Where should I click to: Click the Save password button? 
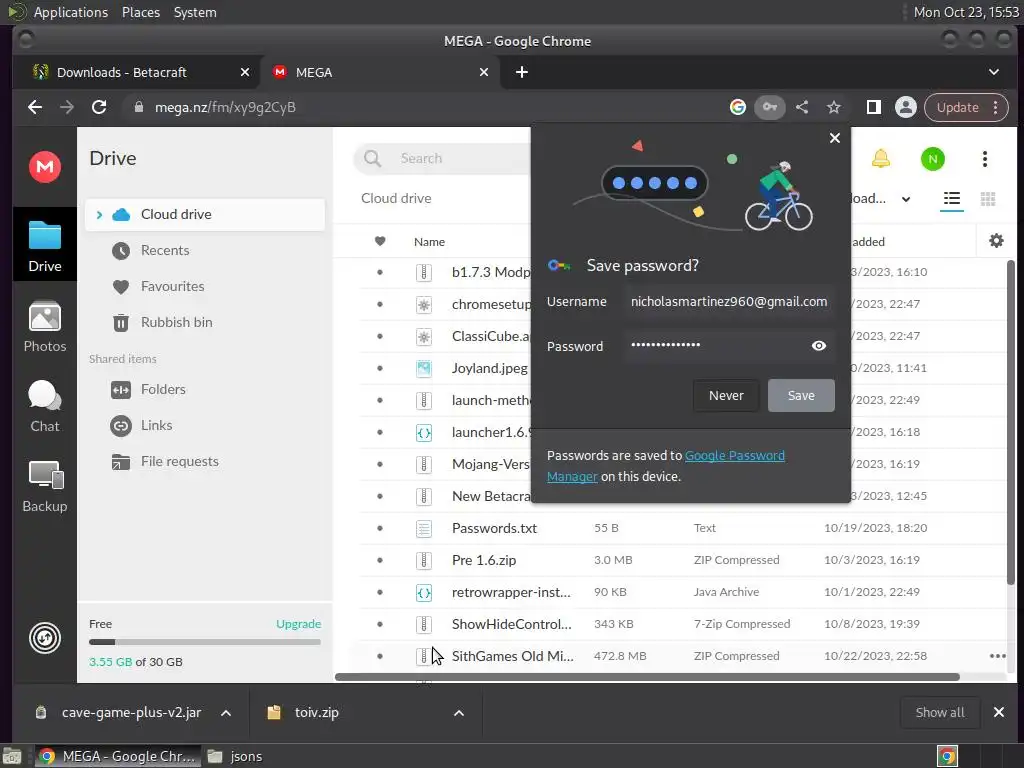(801, 395)
